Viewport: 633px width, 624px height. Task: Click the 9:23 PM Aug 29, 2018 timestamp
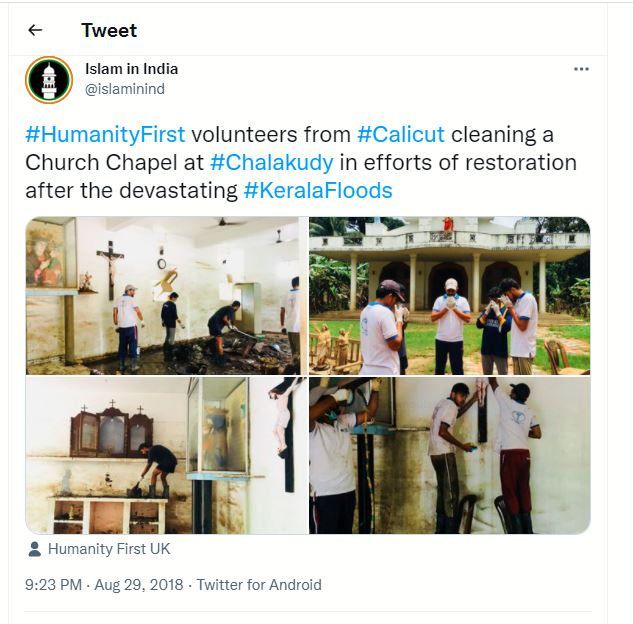105,585
